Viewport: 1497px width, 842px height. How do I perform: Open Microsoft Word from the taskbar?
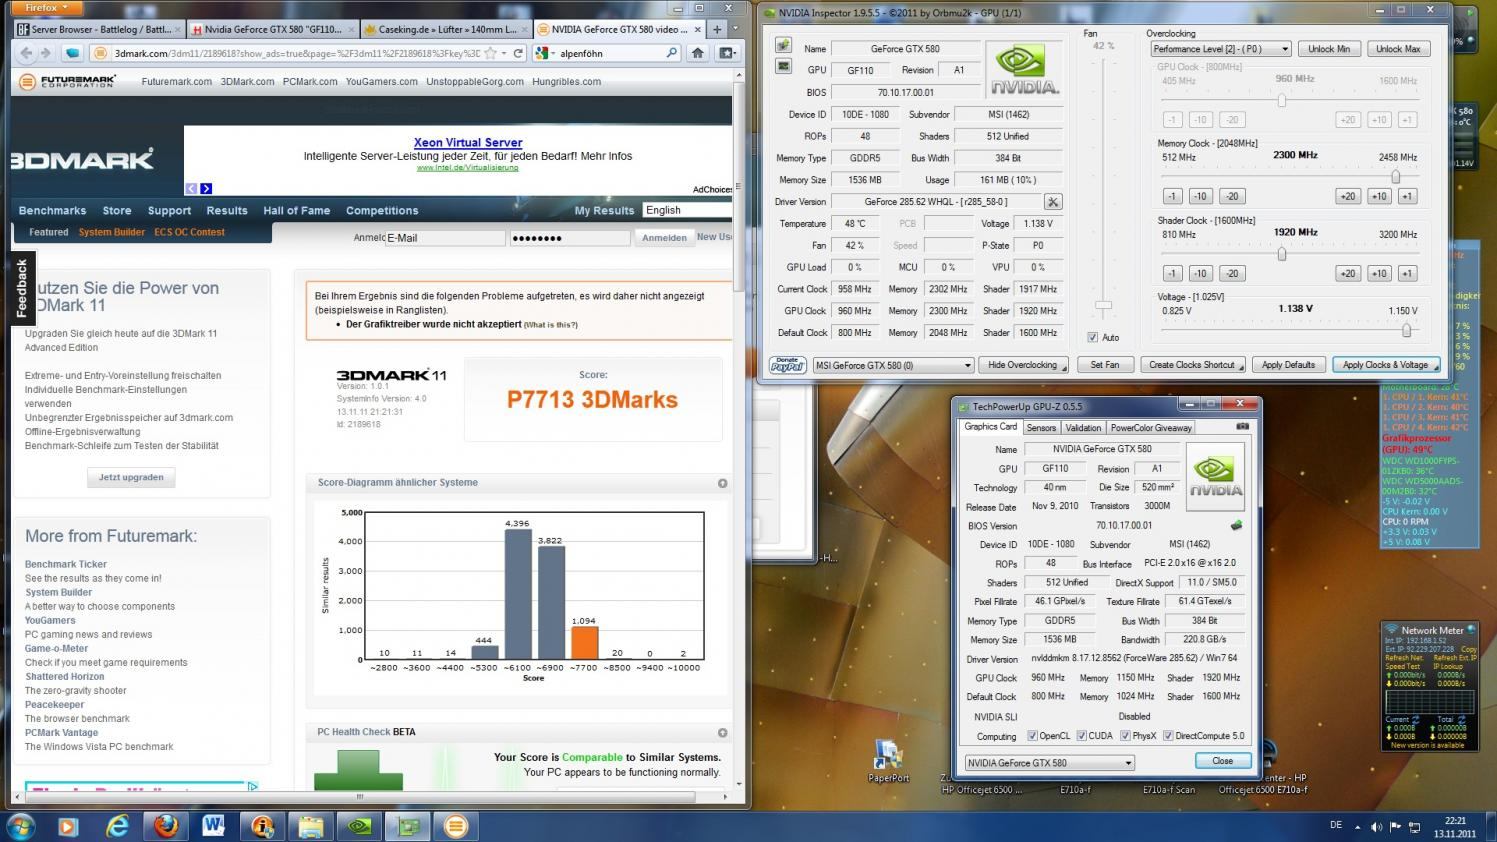click(213, 826)
